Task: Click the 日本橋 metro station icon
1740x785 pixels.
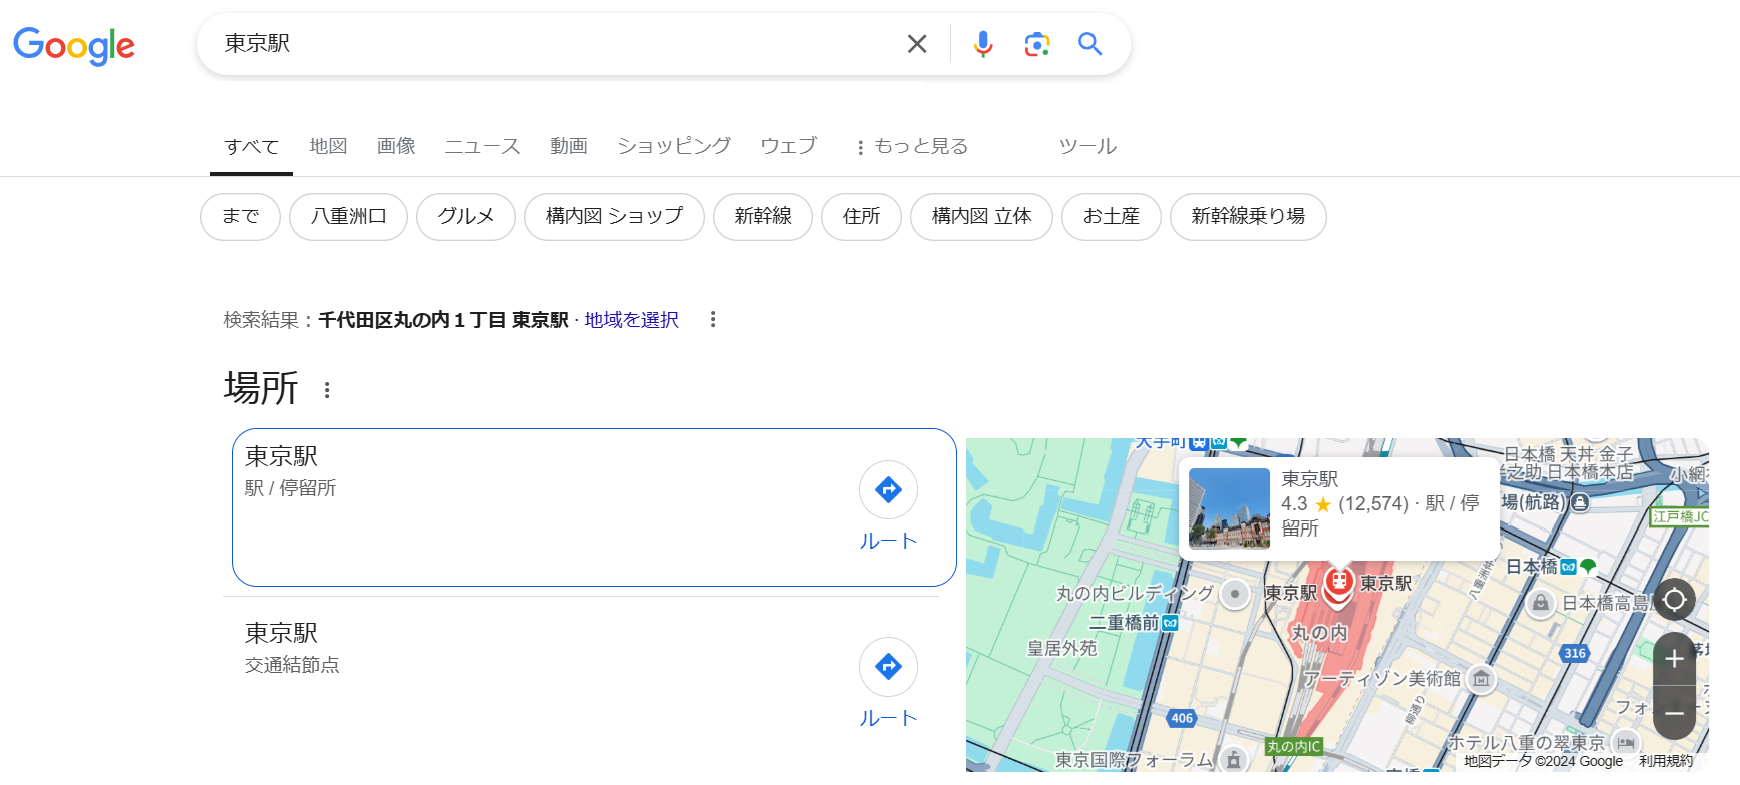Action: 1568,567
